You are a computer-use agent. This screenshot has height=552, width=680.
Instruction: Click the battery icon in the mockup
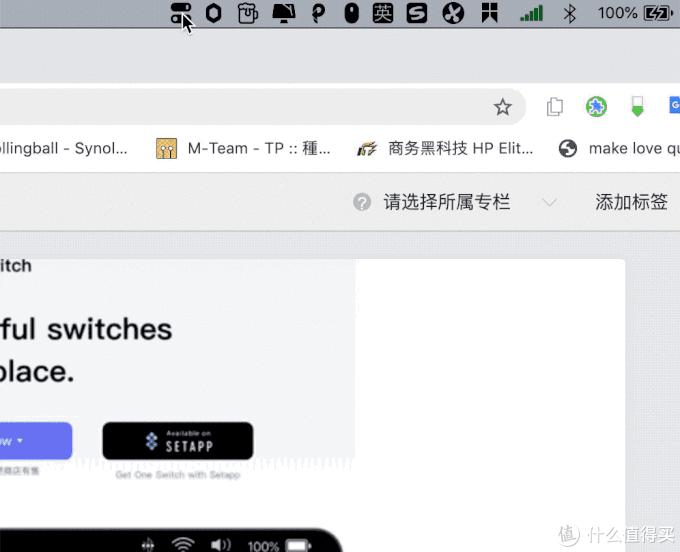click(298, 545)
